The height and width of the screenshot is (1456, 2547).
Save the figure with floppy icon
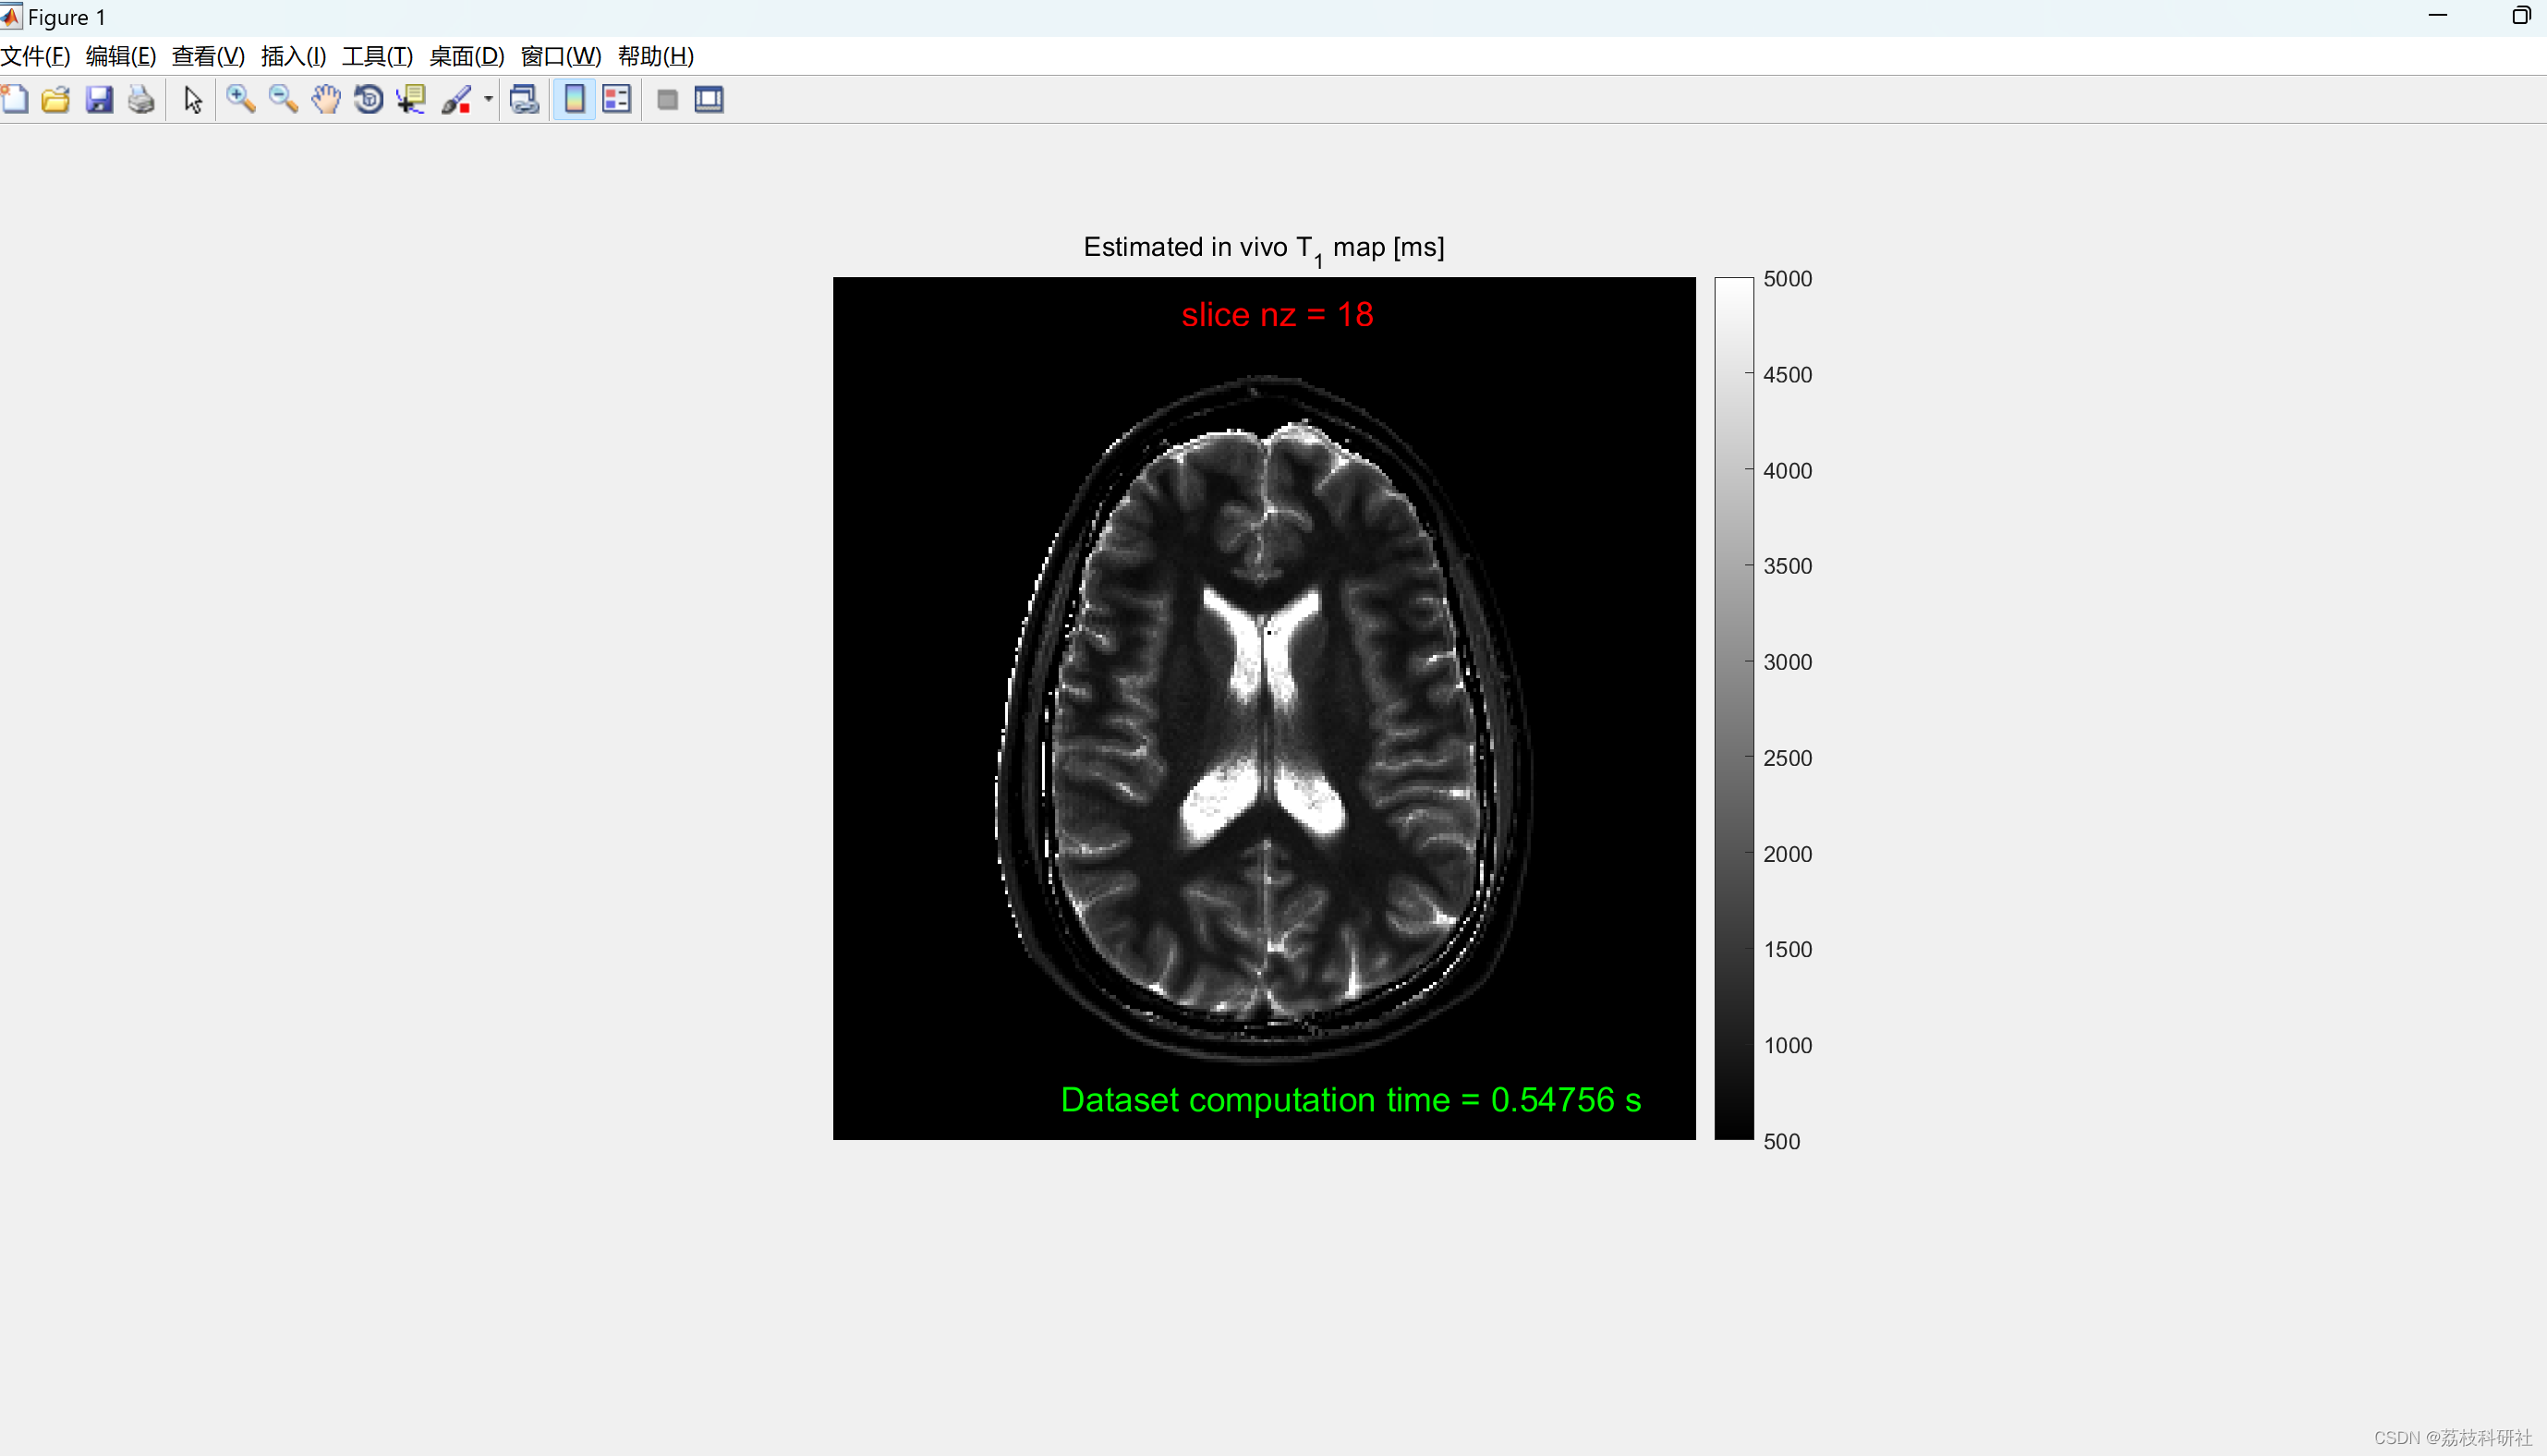[x=99, y=99]
